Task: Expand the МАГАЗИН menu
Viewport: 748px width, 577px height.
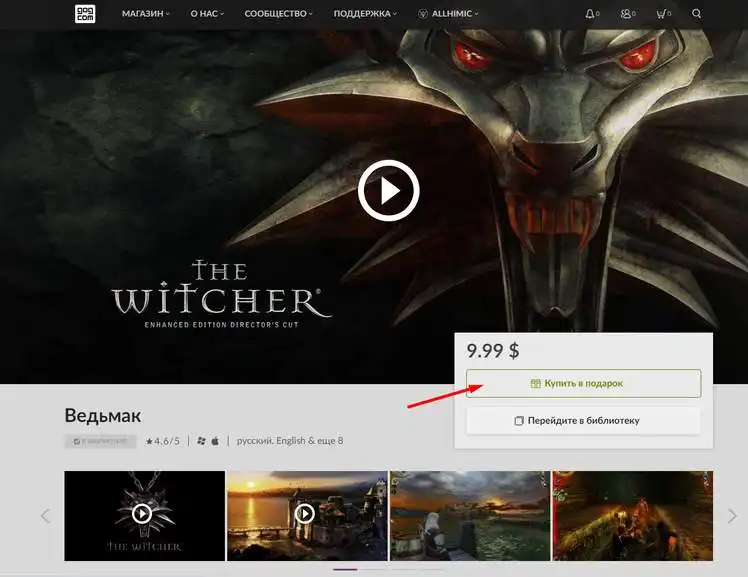Action: [x=145, y=14]
